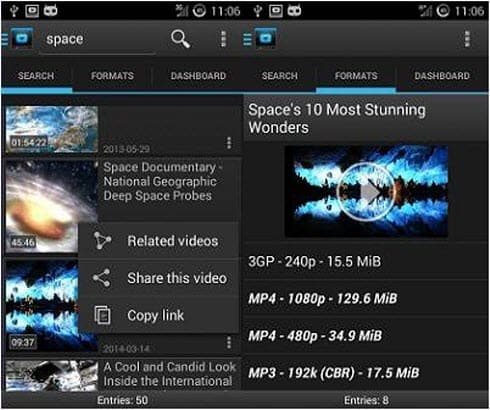Open overflow menu in right screen header
This screenshot has height=410, width=490.
pos(467,39)
